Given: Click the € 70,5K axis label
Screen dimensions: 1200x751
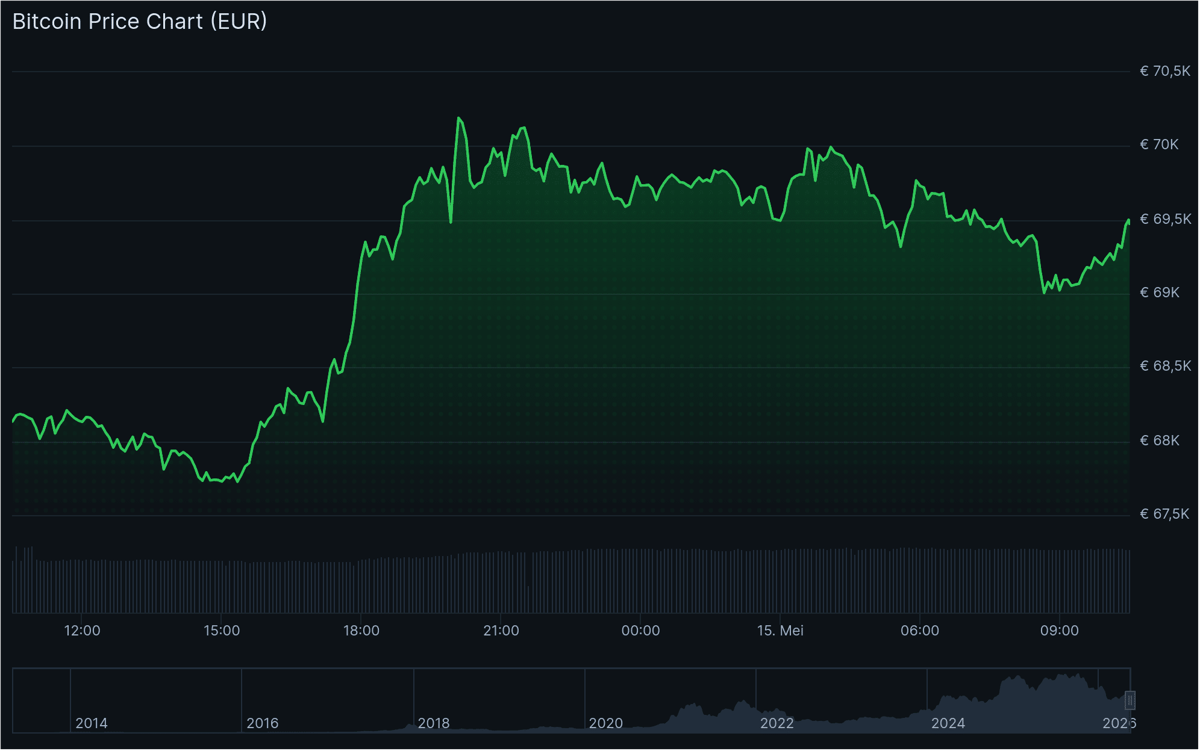Looking at the screenshot, I should [1165, 71].
